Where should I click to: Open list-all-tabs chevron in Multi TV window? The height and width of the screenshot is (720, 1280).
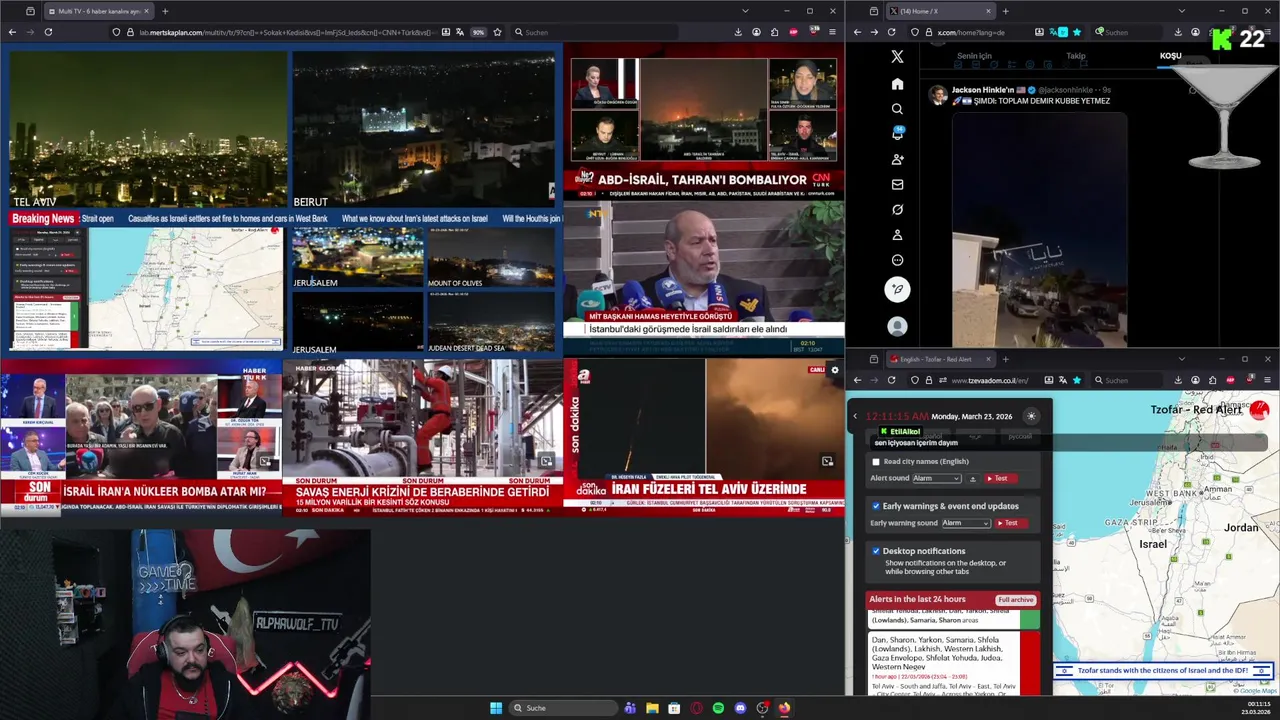pos(744,11)
